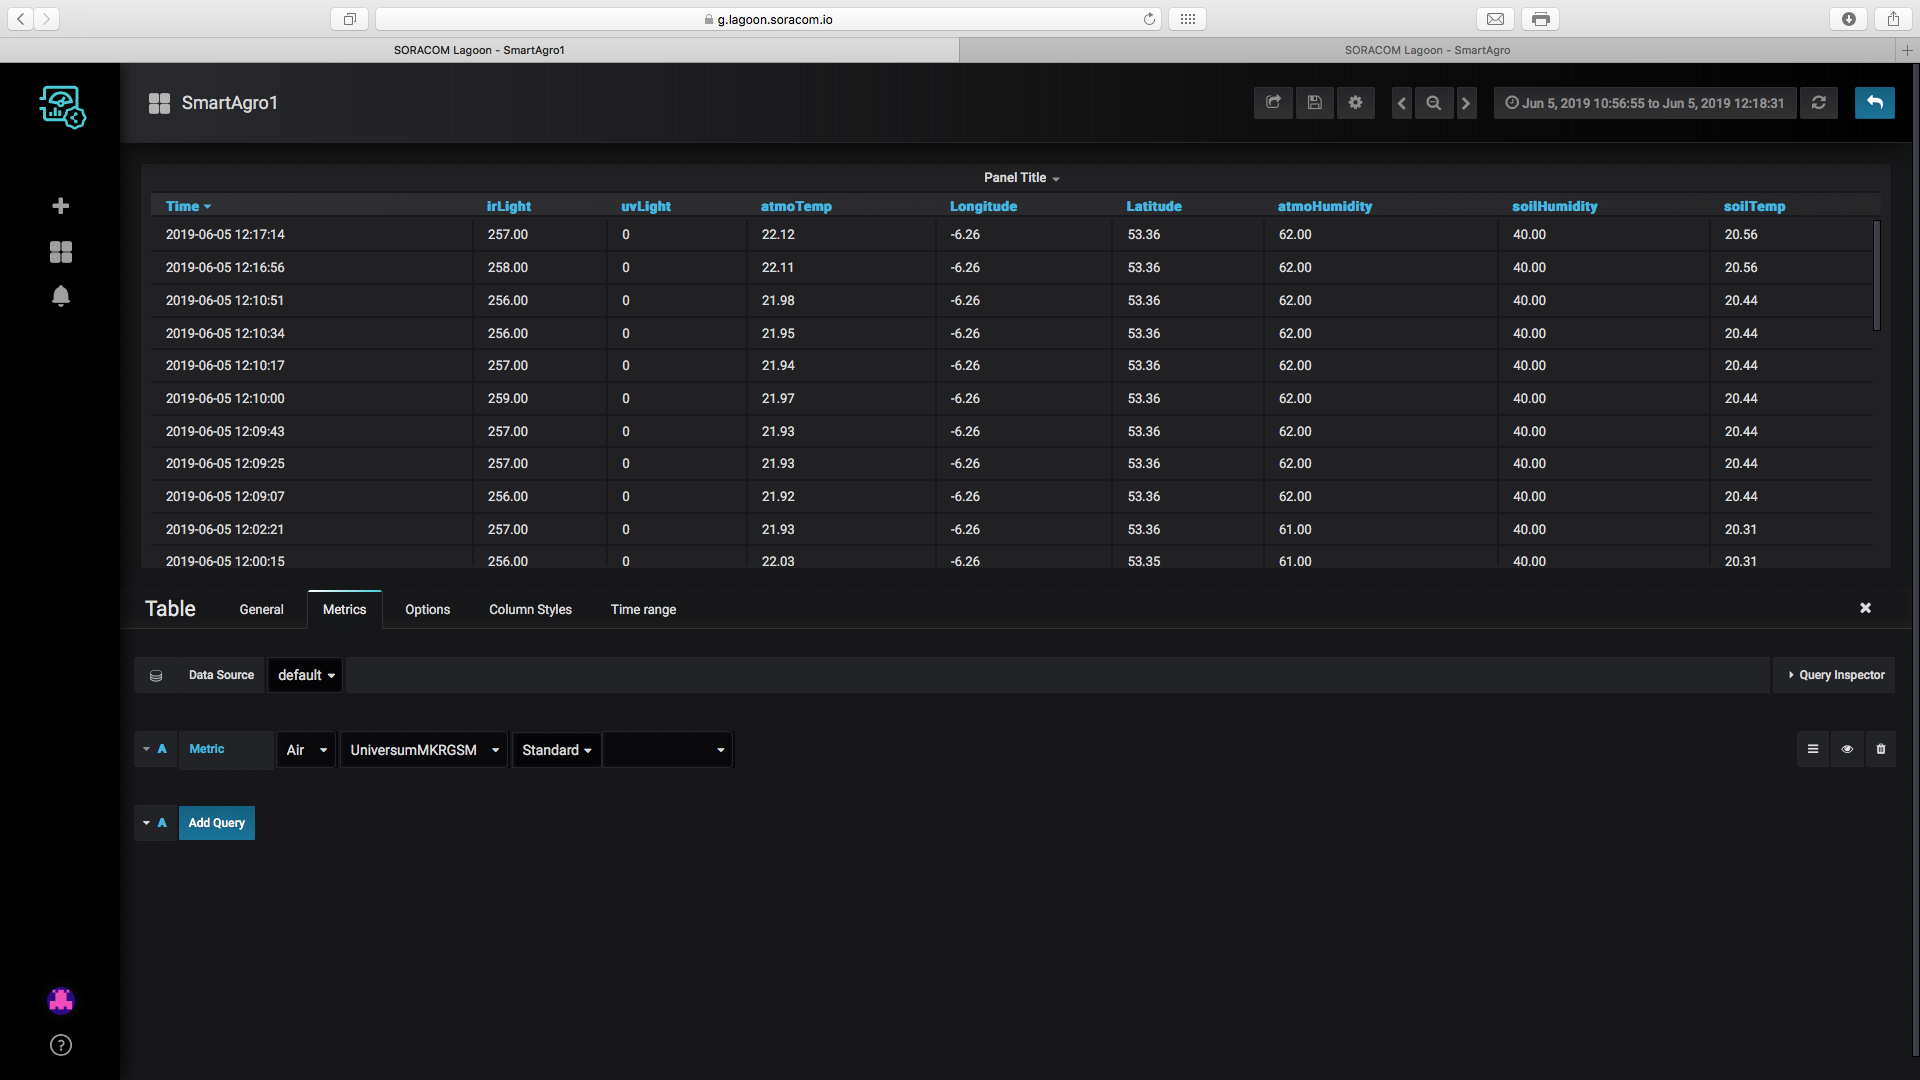This screenshot has height=1080, width=1920.
Task: Open the alerting bell icon in sidebar
Action: (61, 297)
